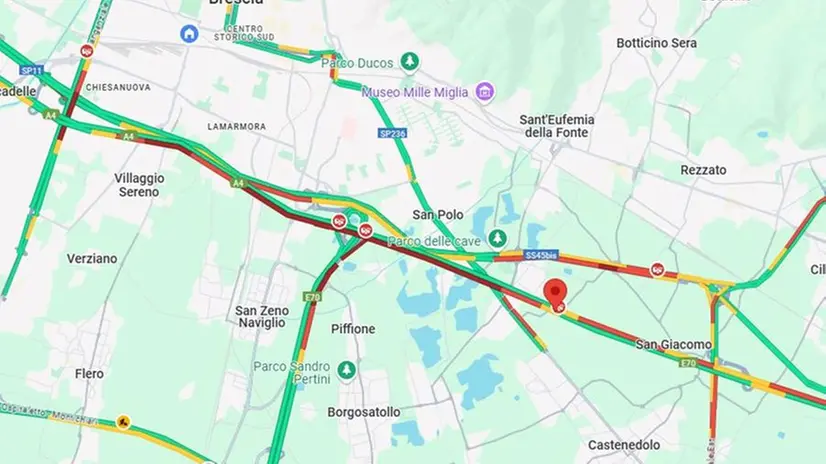Select the Botticino Sera label
Screen dimensions: 826x464
coord(656,43)
